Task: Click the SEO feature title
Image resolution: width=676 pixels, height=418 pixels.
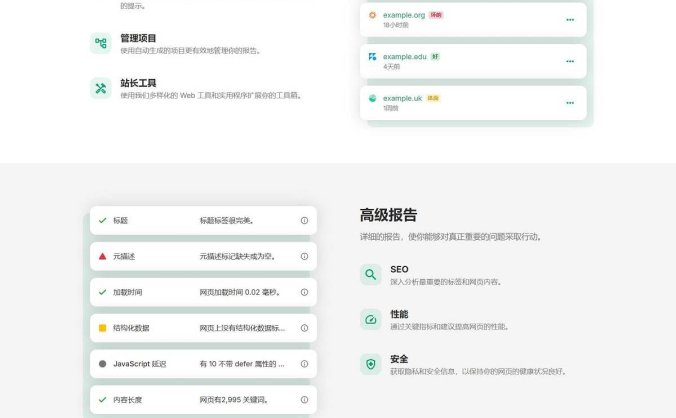Action: [x=399, y=269]
